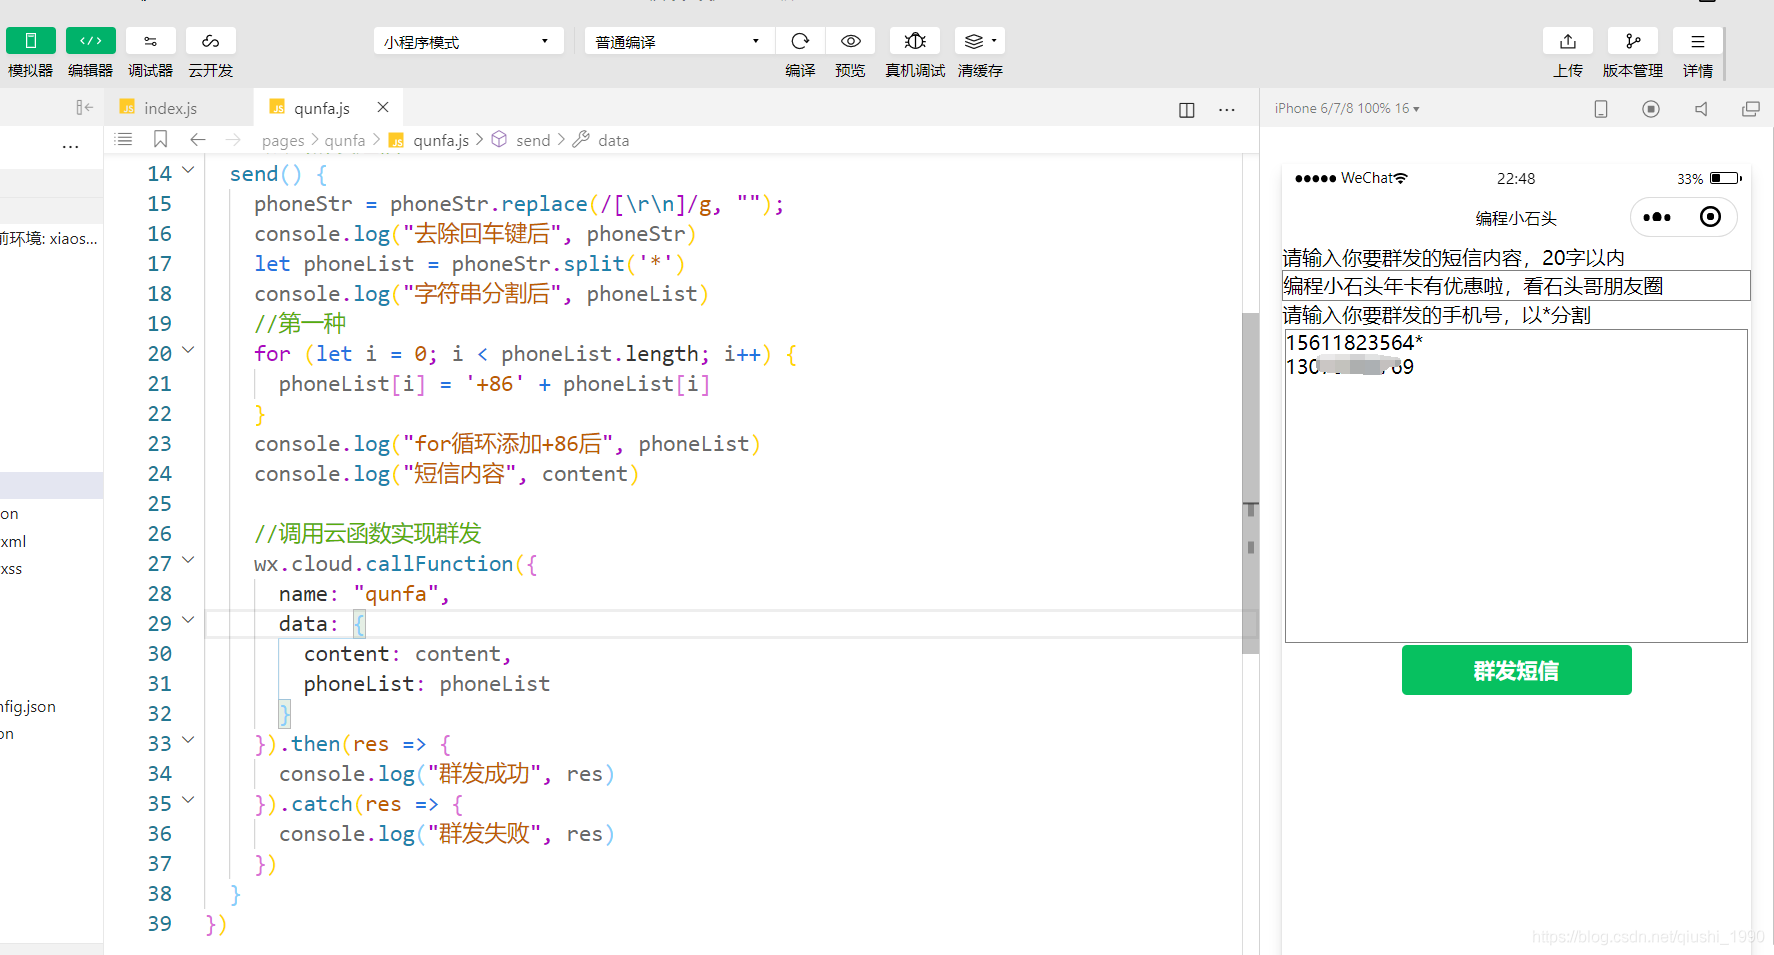Select the data breadcrumb
Viewport: 1774px width, 955px height.
click(613, 141)
